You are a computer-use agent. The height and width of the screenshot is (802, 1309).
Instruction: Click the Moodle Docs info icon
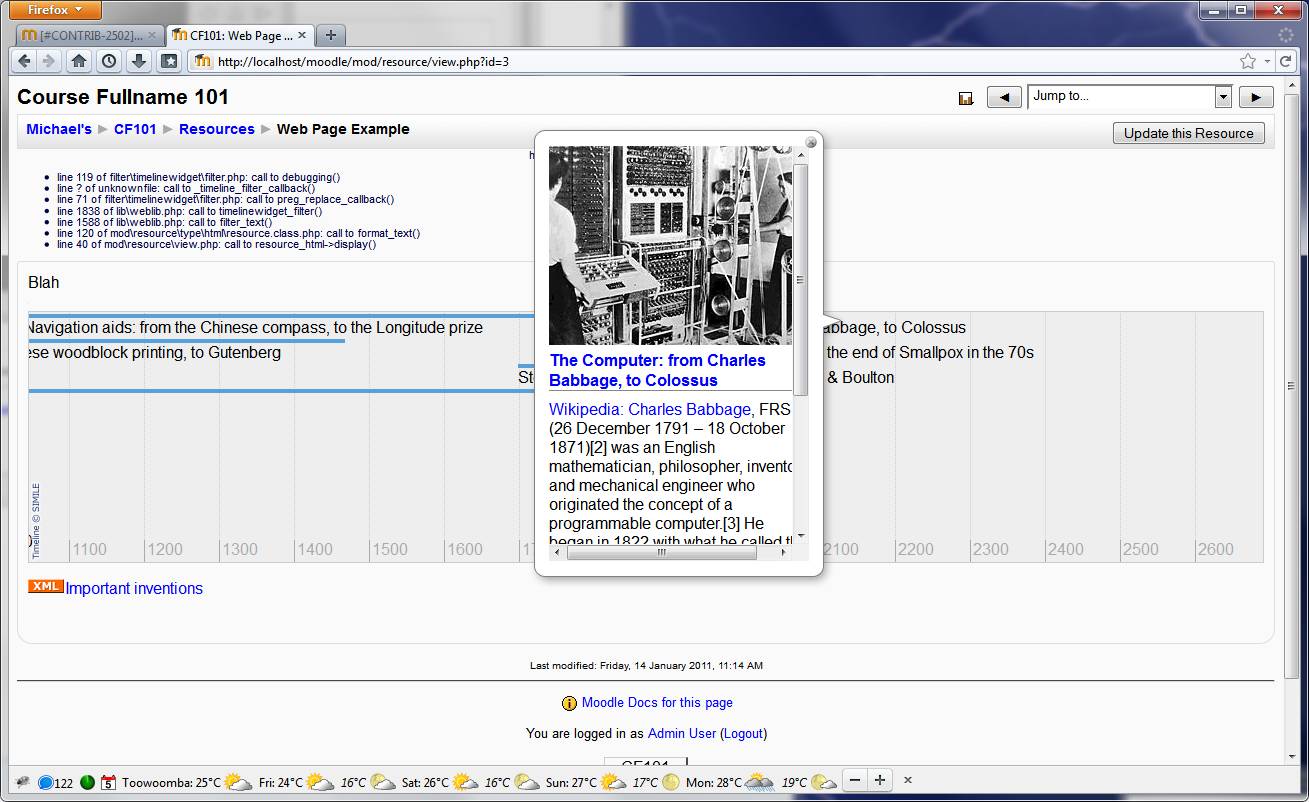(569, 703)
